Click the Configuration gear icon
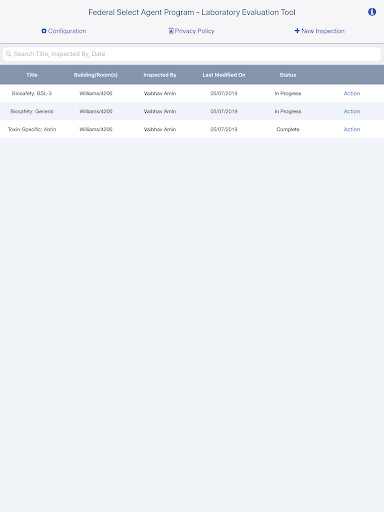384x512 pixels. [44, 31]
